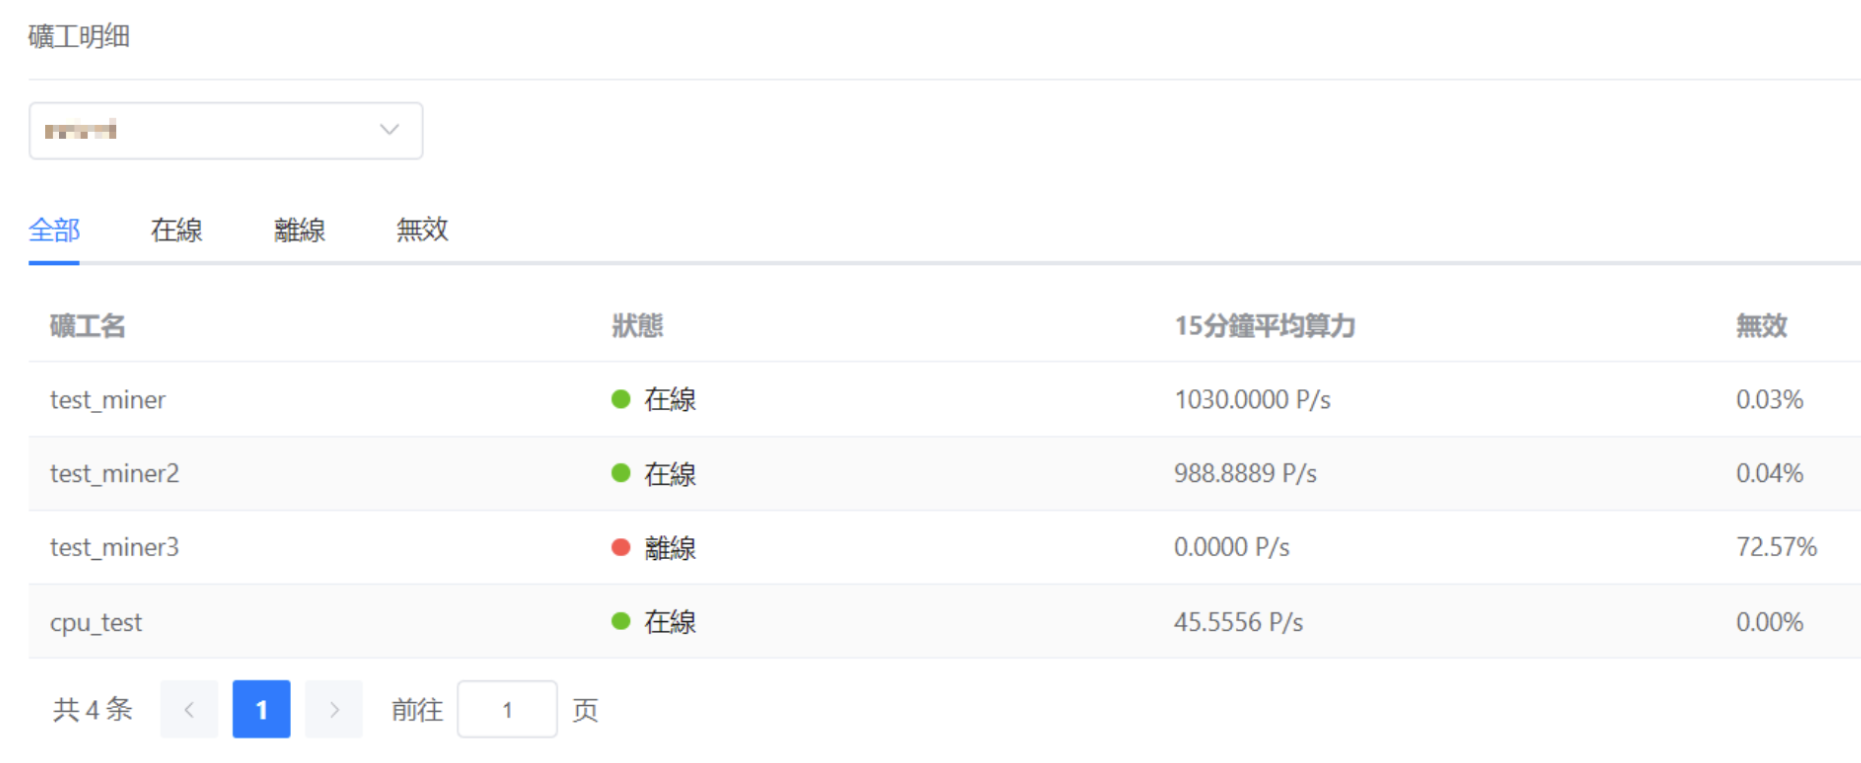Click red offline dot for test_miner3

pyautogui.click(x=620, y=547)
